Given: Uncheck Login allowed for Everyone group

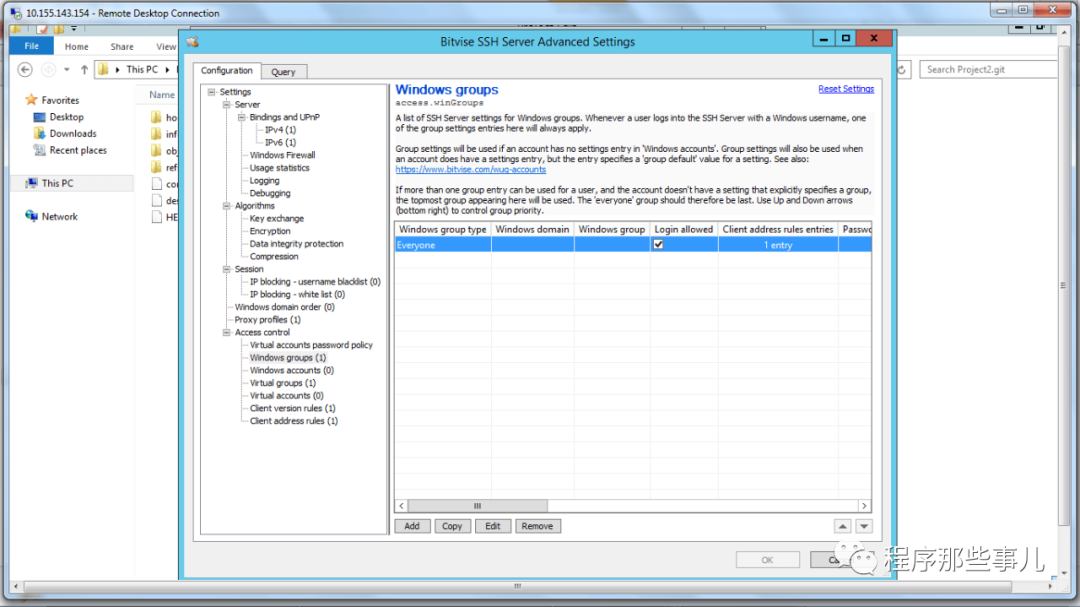Looking at the screenshot, I should (658, 245).
